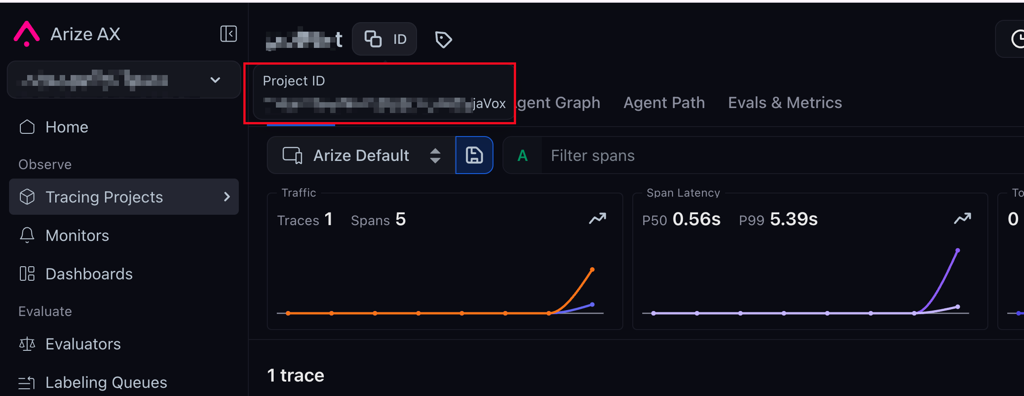Click the save view floppy icon
1024x396 pixels.
[x=474, y=156]
